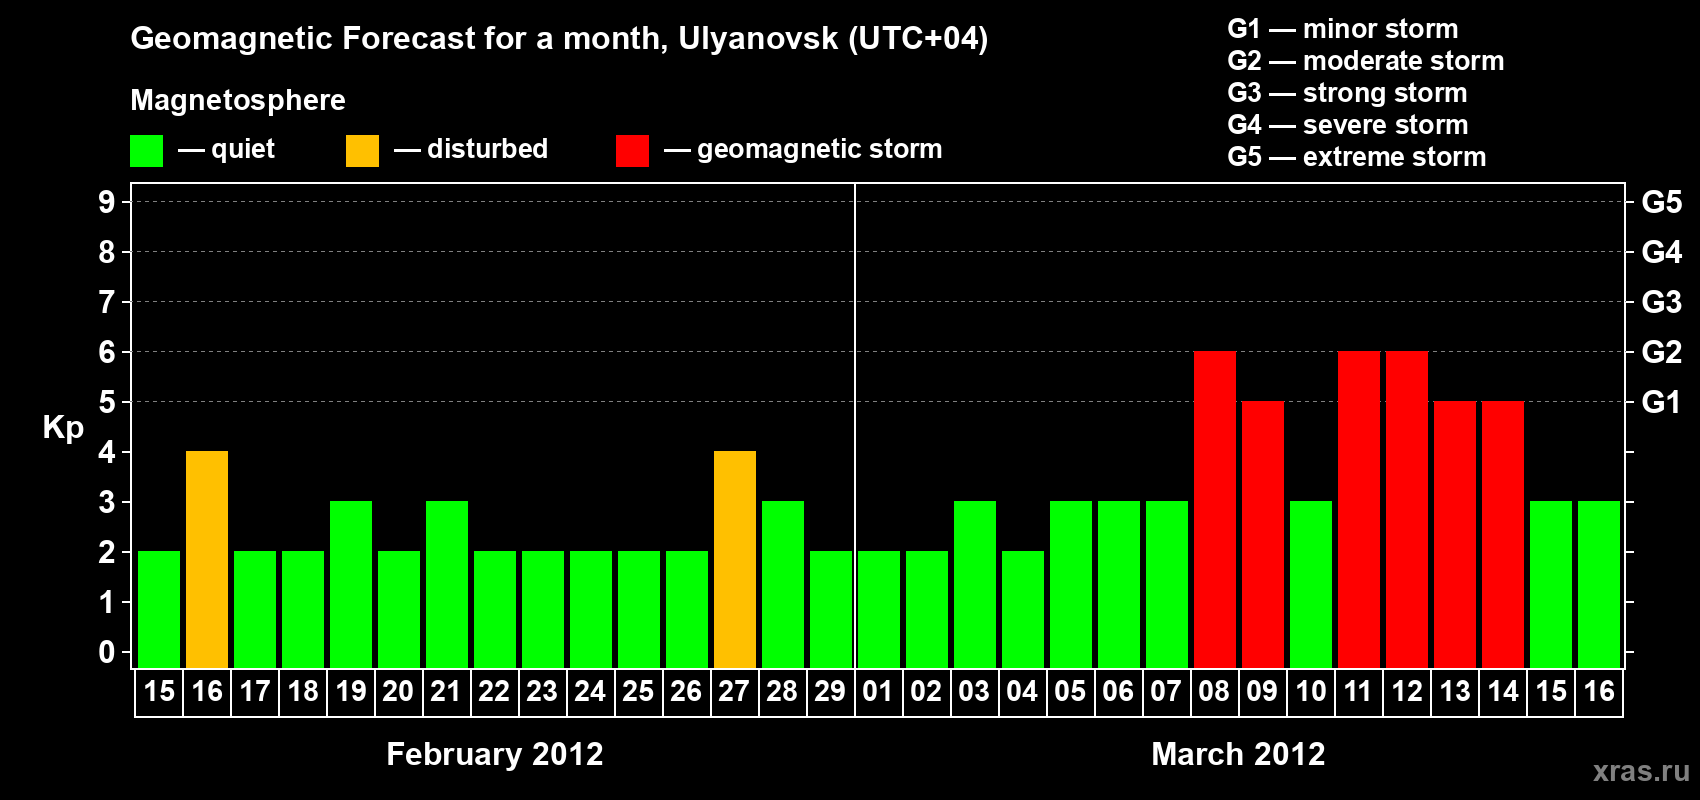Viewport: 1700px width, 800px height.
Task: Click the 'geomagnetic storm' legend text
Action: (x=819, y=150)
